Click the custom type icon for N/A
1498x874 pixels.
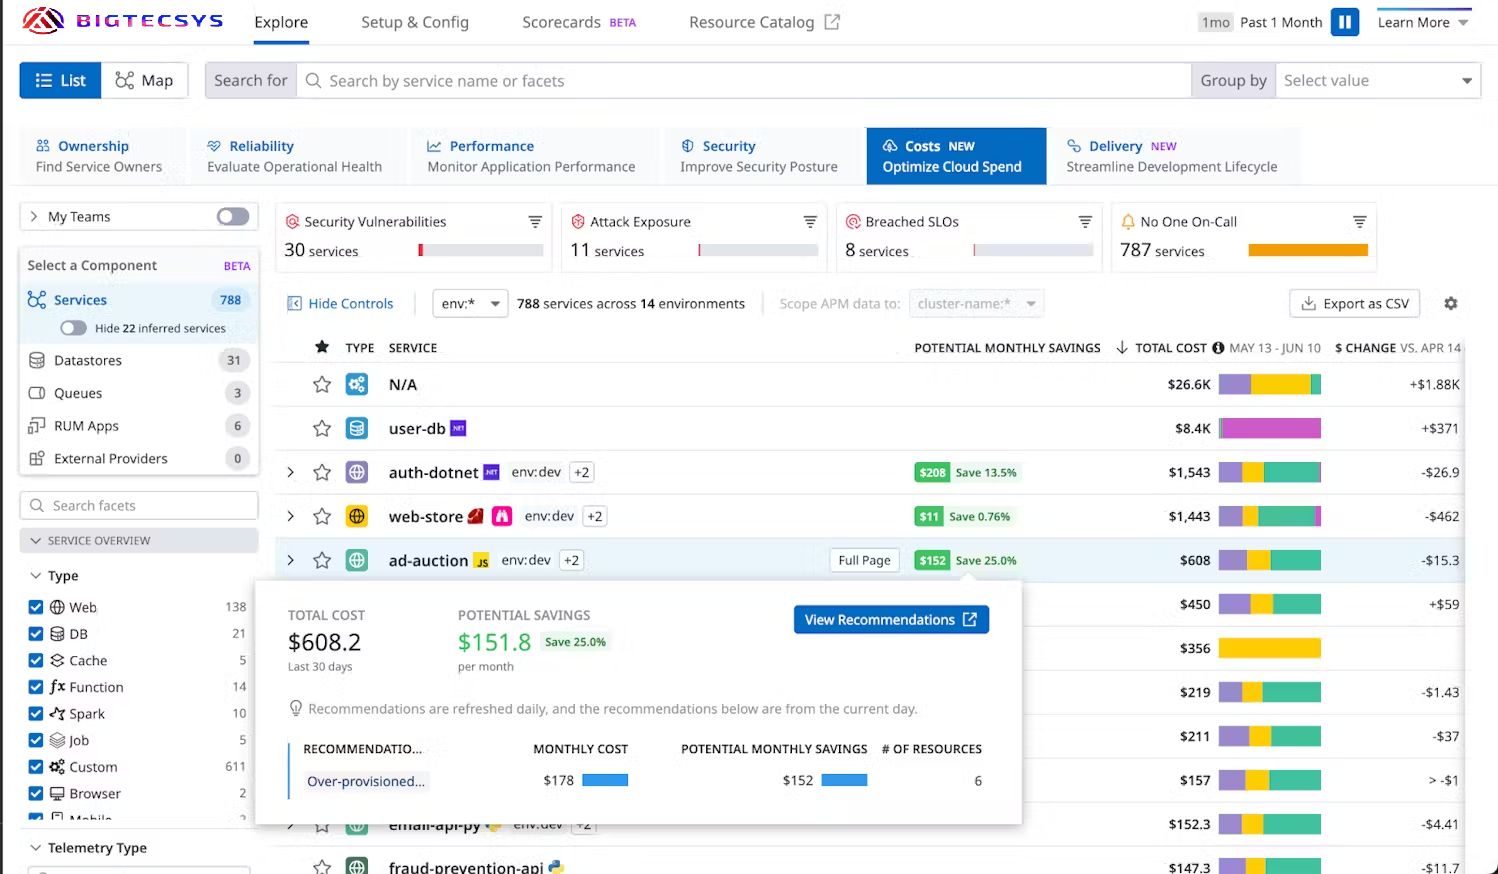pyautogui.click(x=357, y=384)
